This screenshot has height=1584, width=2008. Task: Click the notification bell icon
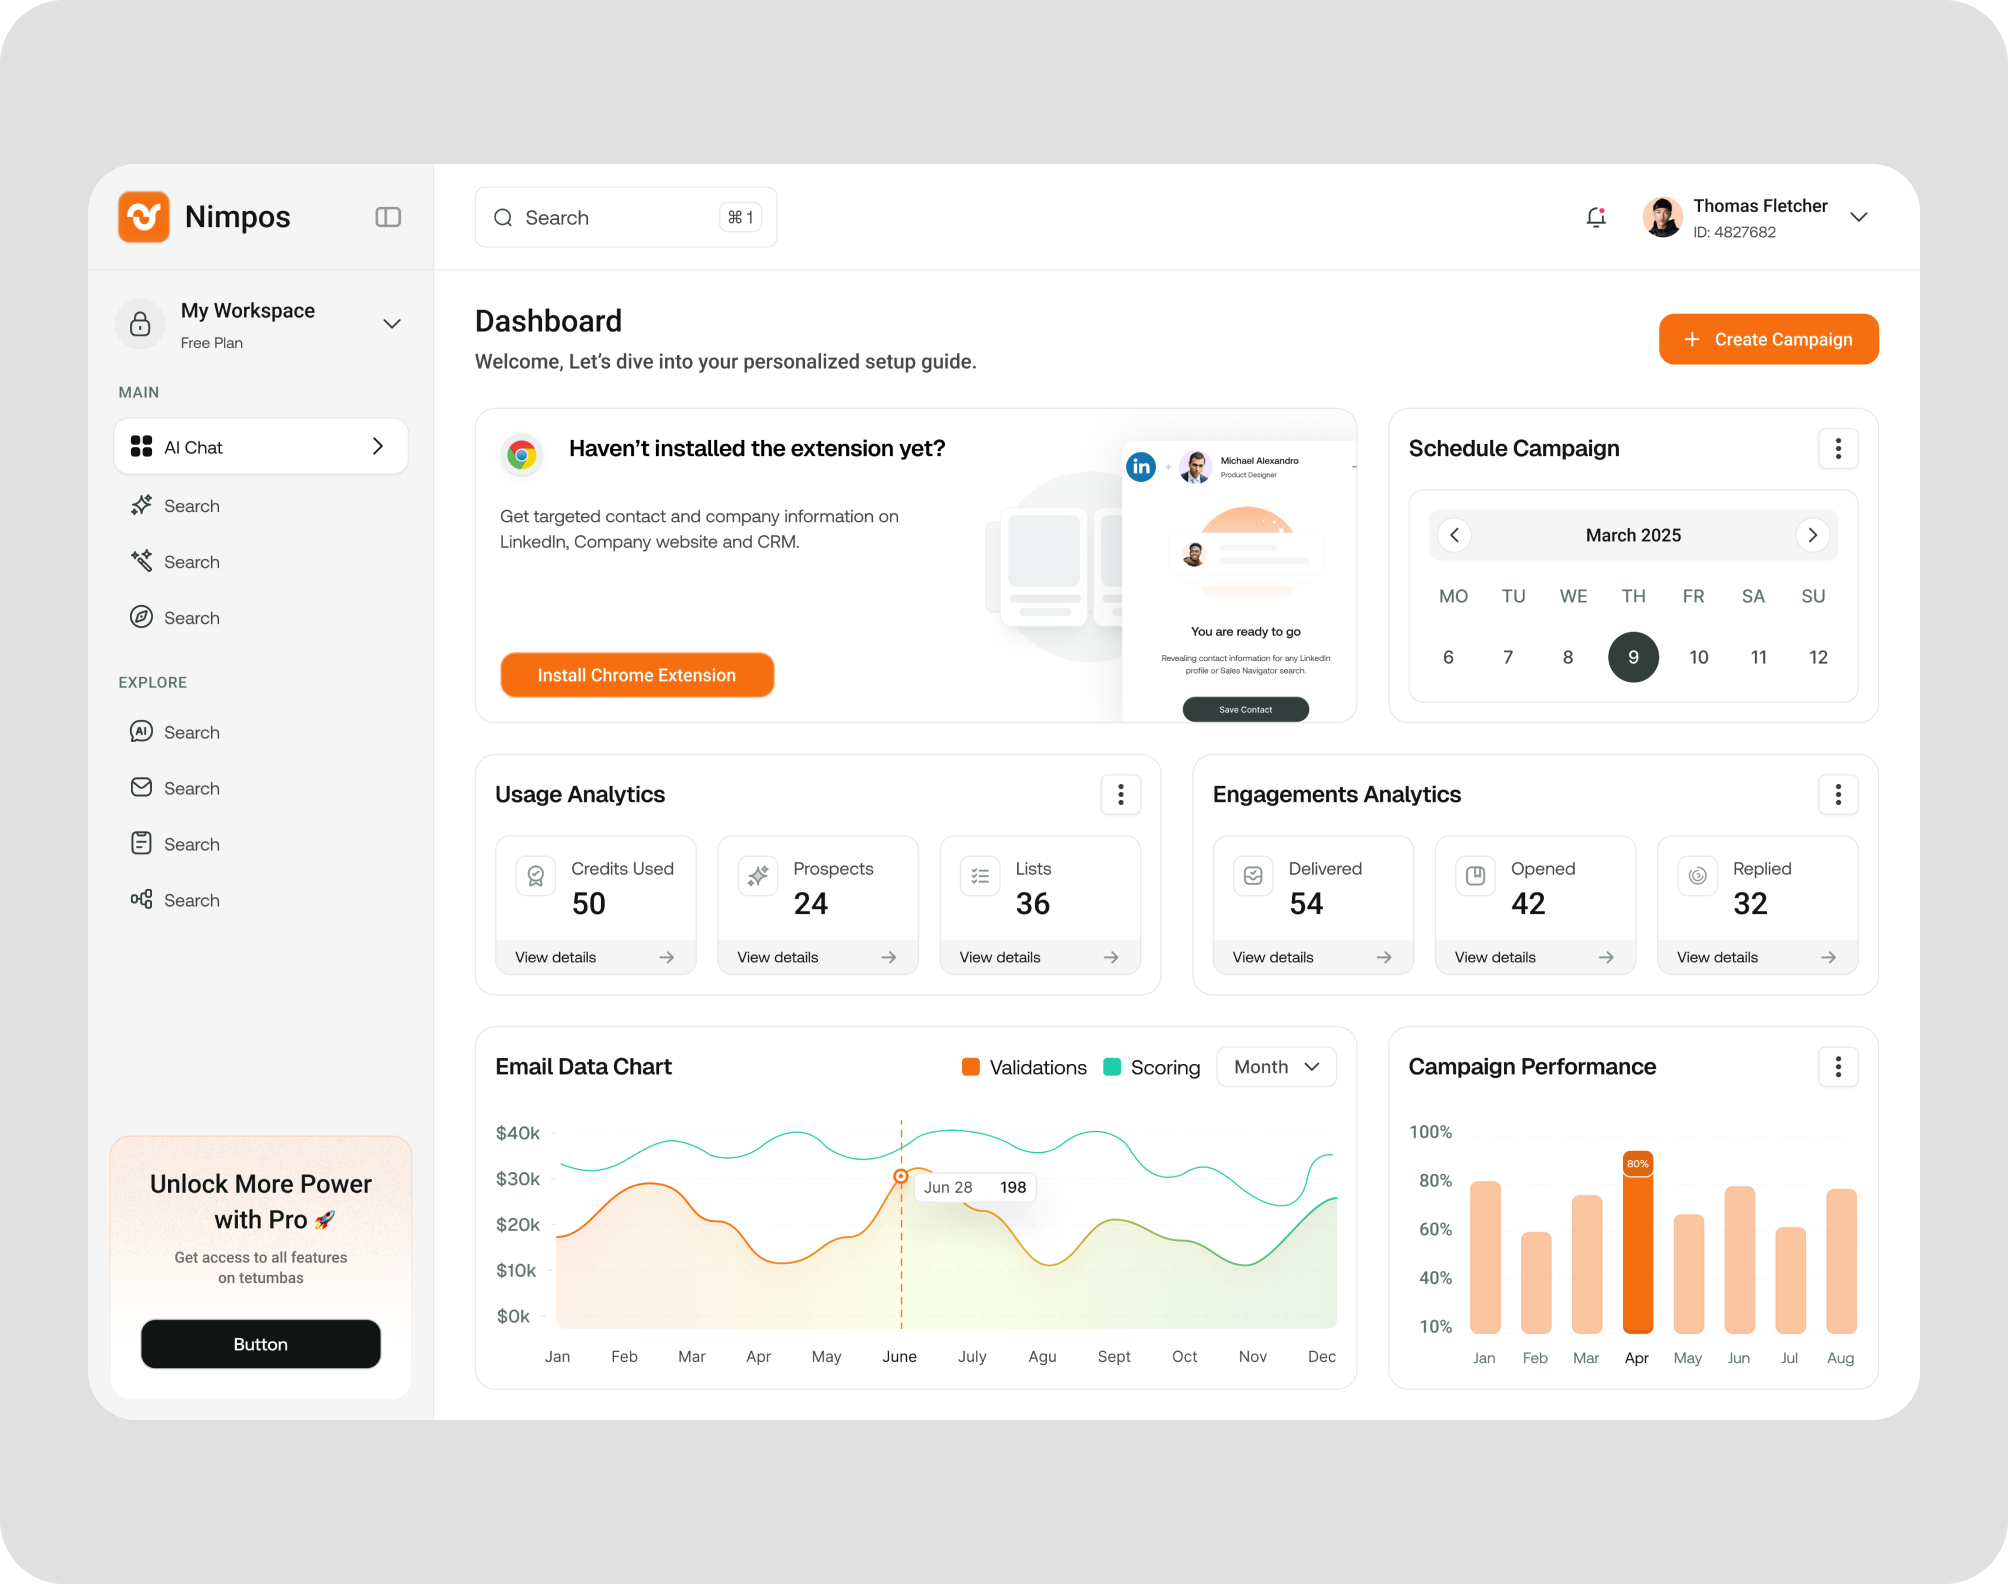[1596, 217]
